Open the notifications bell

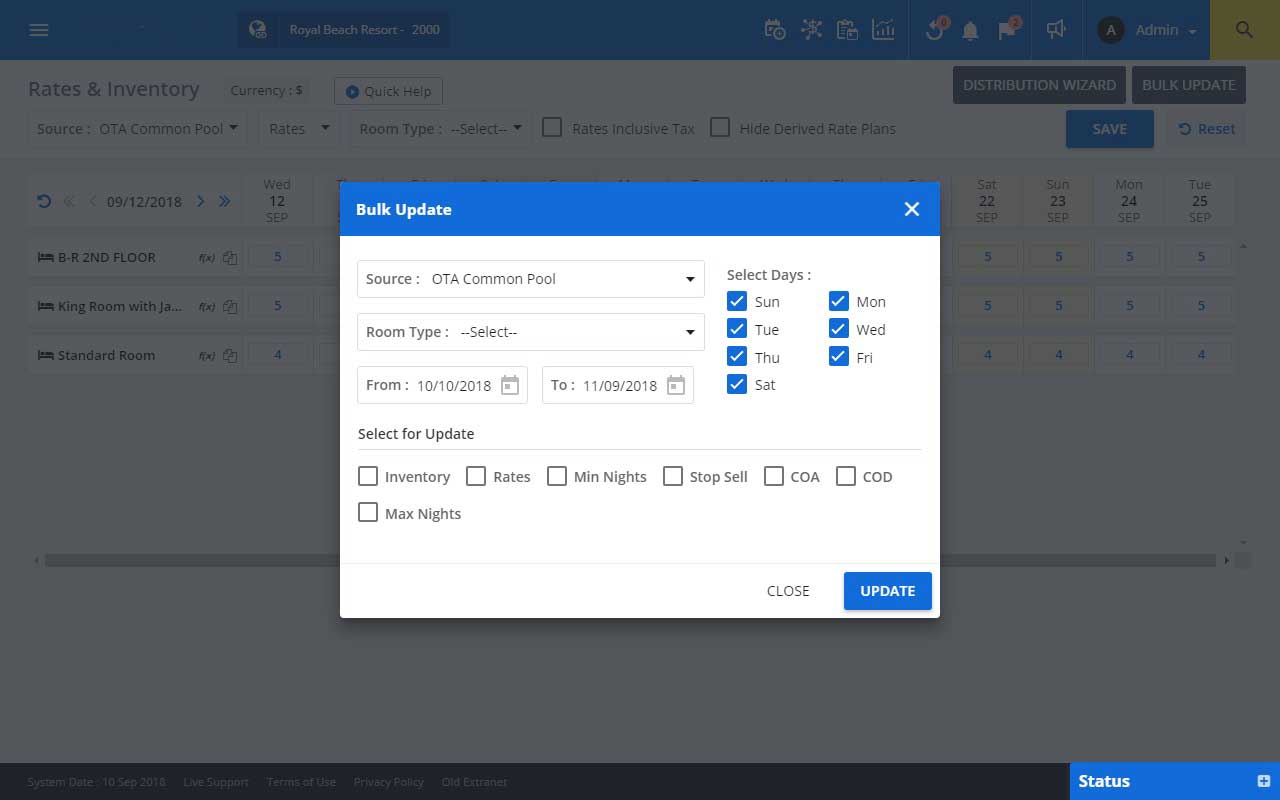coord(970,31)
